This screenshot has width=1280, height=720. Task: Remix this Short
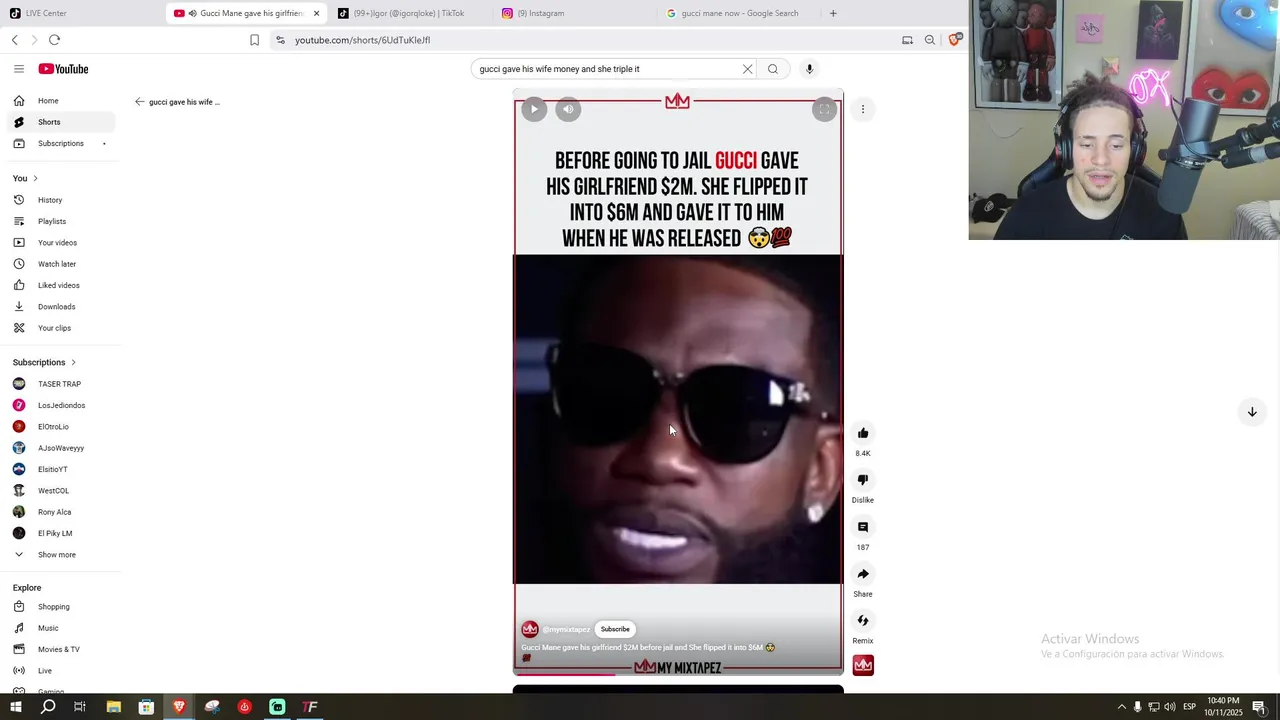click(863, 621)
